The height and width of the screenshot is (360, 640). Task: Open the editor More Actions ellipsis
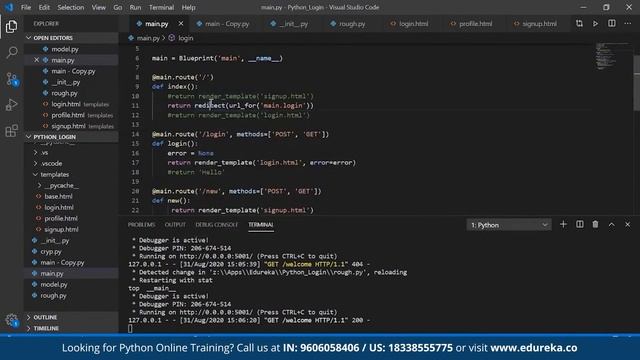[628, 24]
